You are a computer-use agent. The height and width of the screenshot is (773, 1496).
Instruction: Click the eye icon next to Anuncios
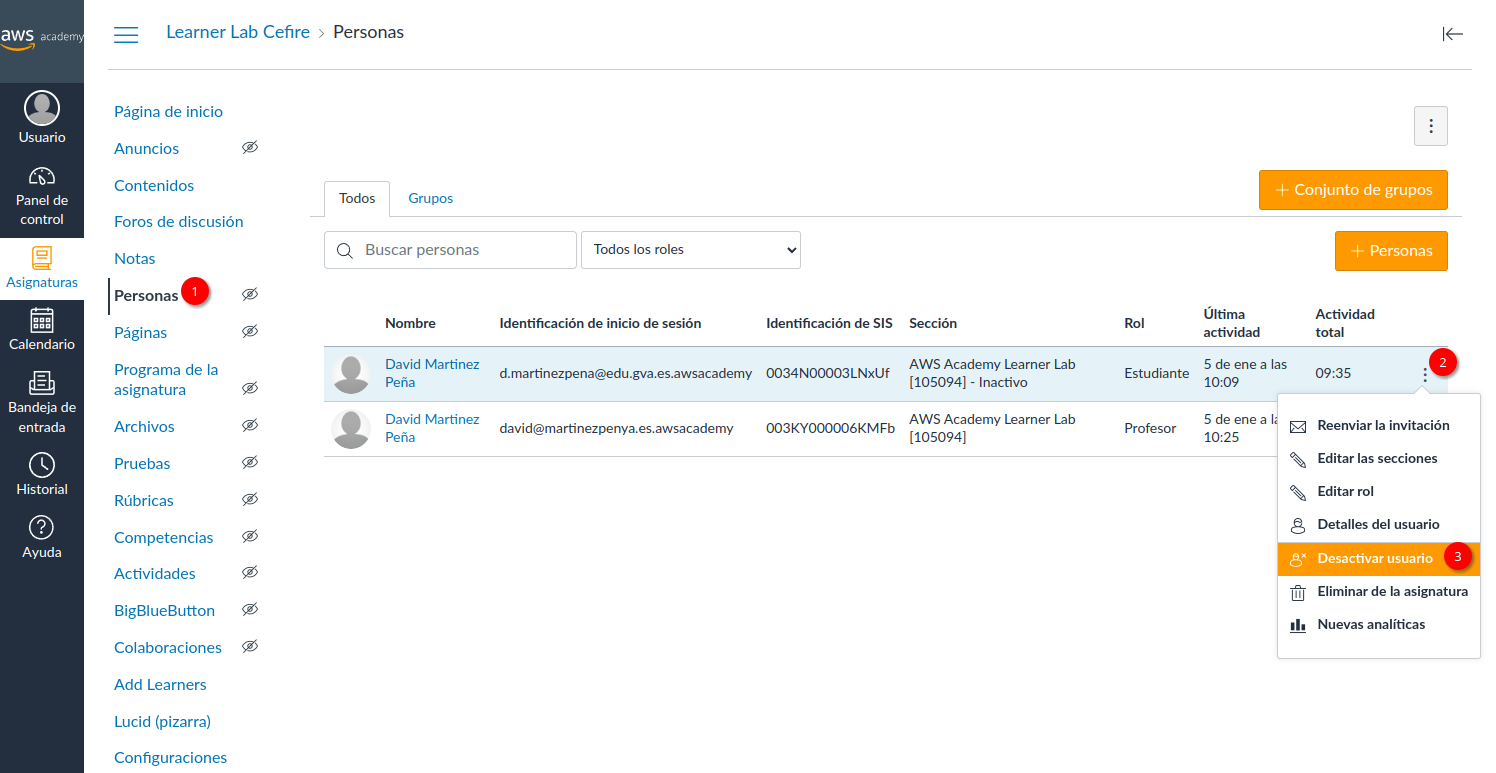[250, 148]
